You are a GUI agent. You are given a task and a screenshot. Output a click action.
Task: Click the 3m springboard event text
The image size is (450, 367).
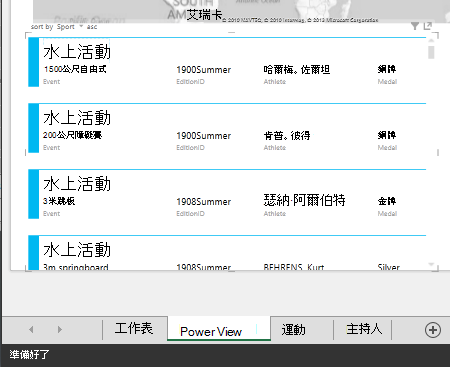tap(76, 267)
